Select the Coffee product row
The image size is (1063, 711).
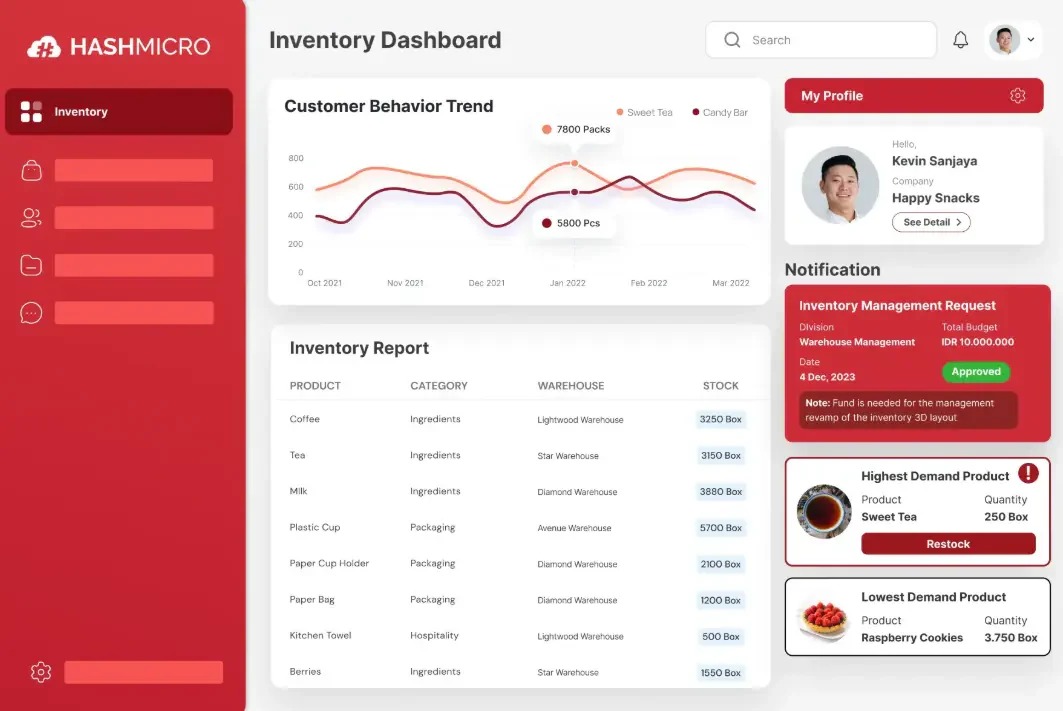point(519,420)
